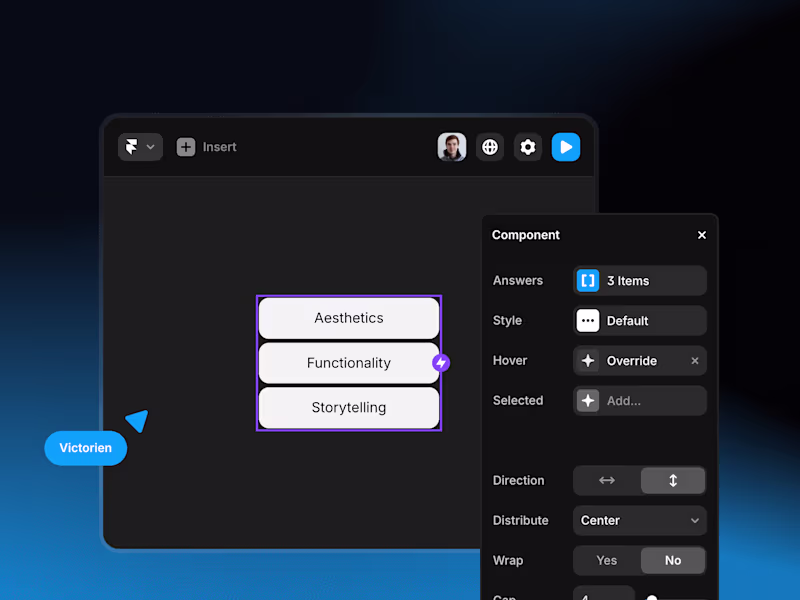Remove the Hover Override variant
Viewport: 800px width, 600px height.
pos(694,361)
